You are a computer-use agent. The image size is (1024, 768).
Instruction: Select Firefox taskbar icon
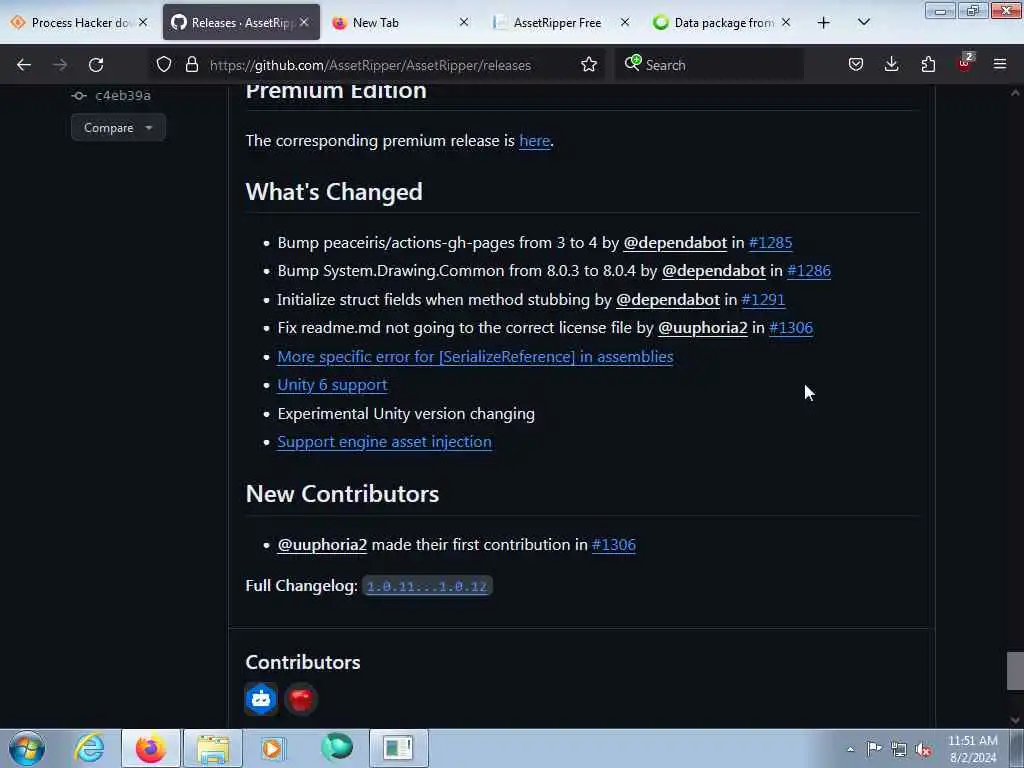pos(151,748)
